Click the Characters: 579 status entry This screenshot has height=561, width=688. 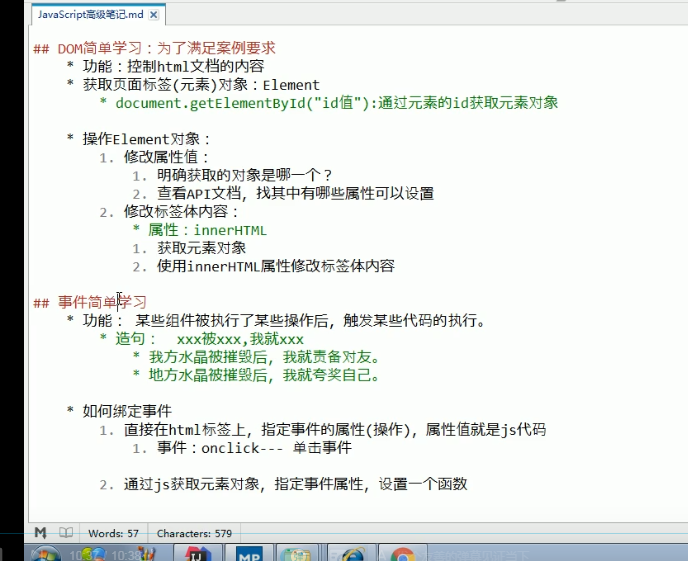[194, 533]
